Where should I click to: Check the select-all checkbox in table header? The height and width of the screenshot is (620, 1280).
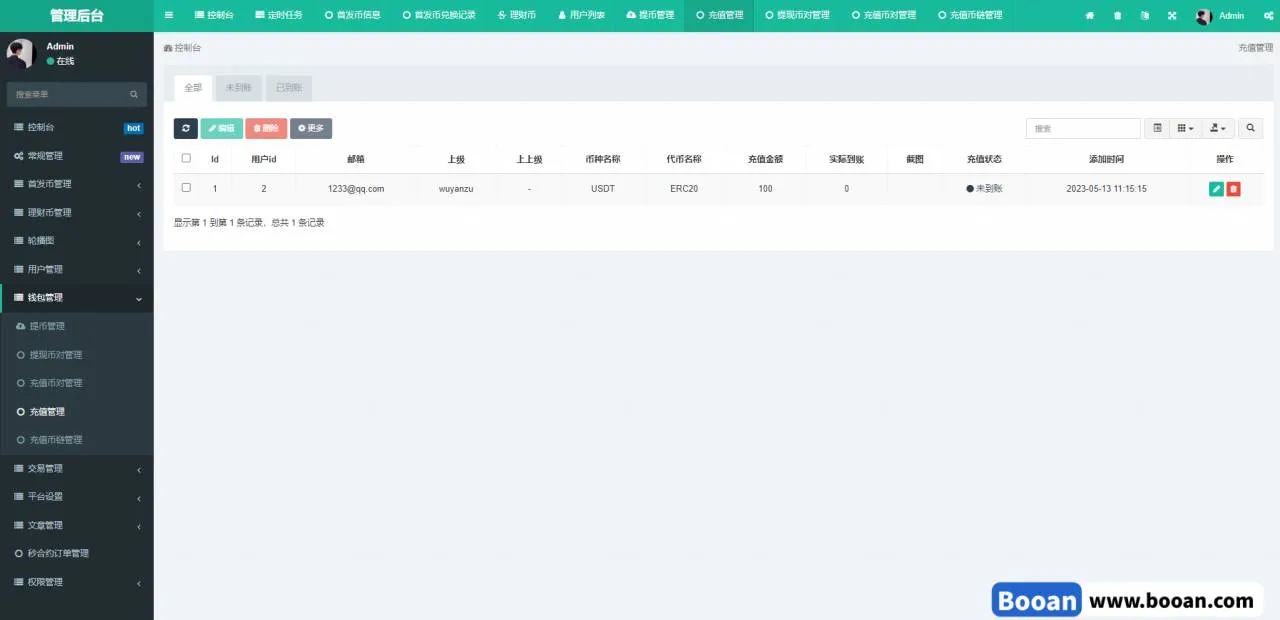186,158
